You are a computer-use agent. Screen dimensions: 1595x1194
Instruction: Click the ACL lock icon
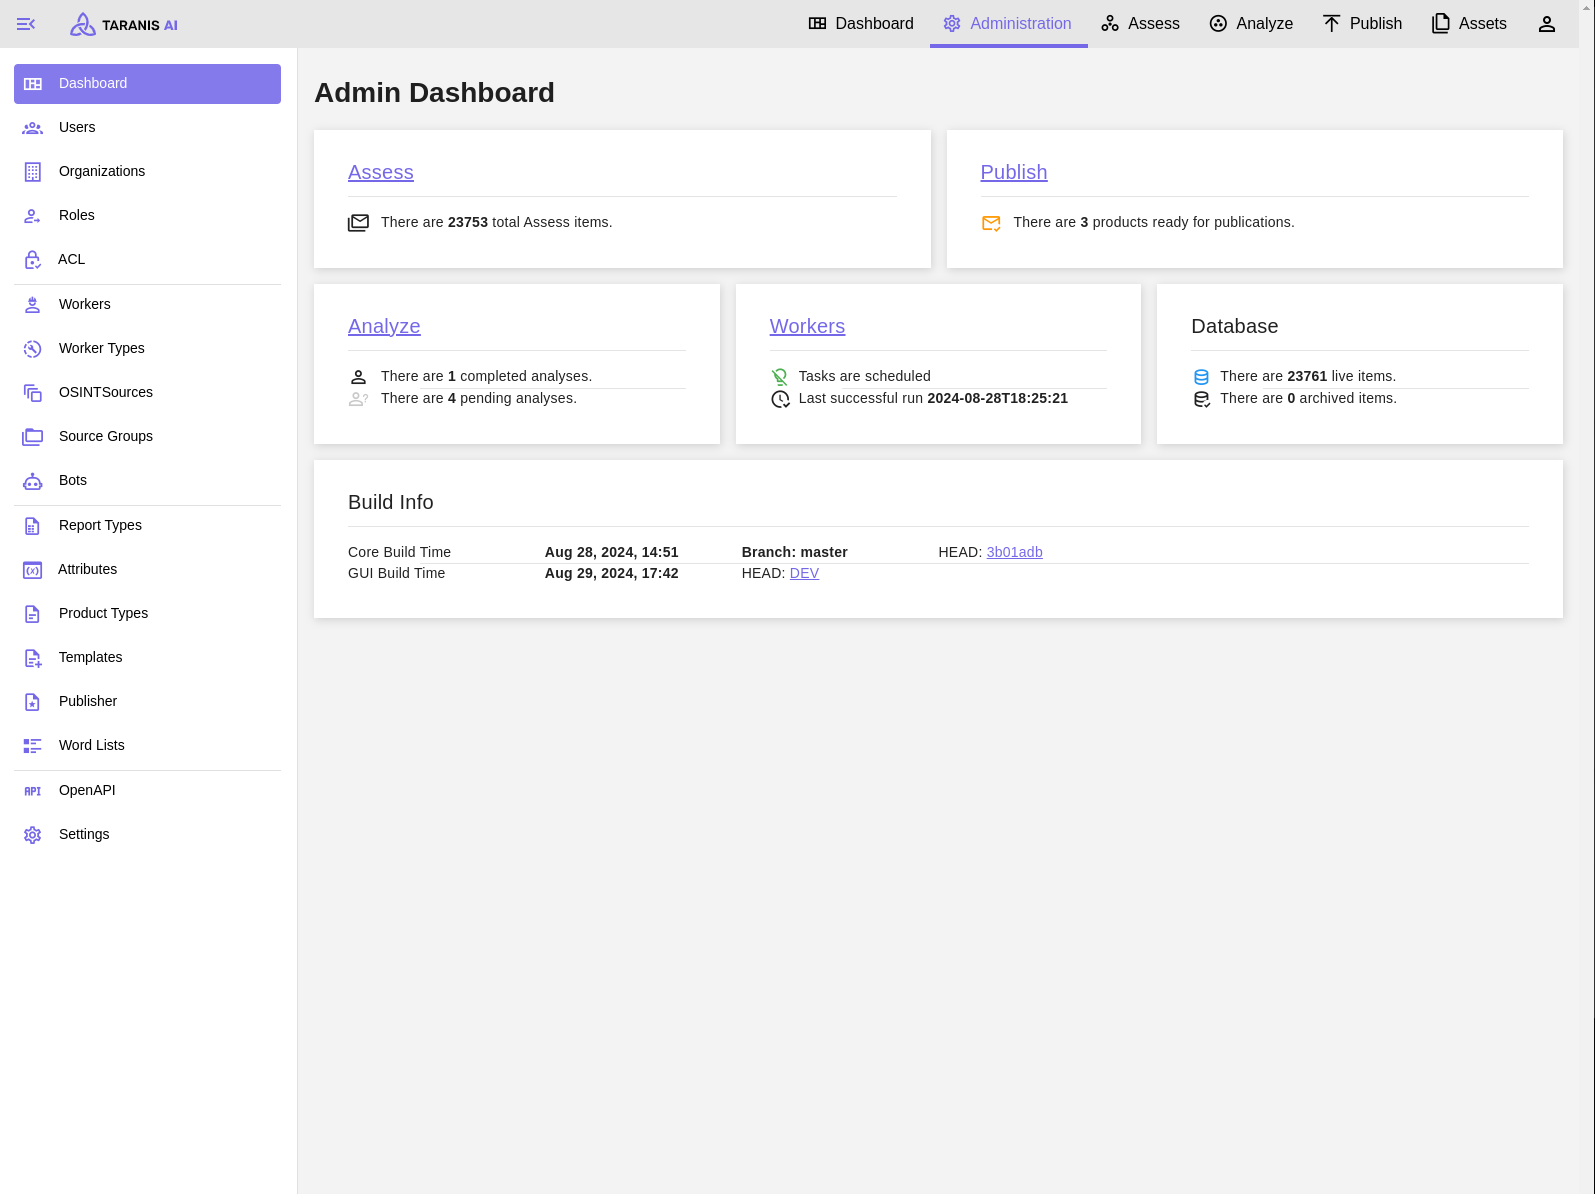click(x=33, y=260)
